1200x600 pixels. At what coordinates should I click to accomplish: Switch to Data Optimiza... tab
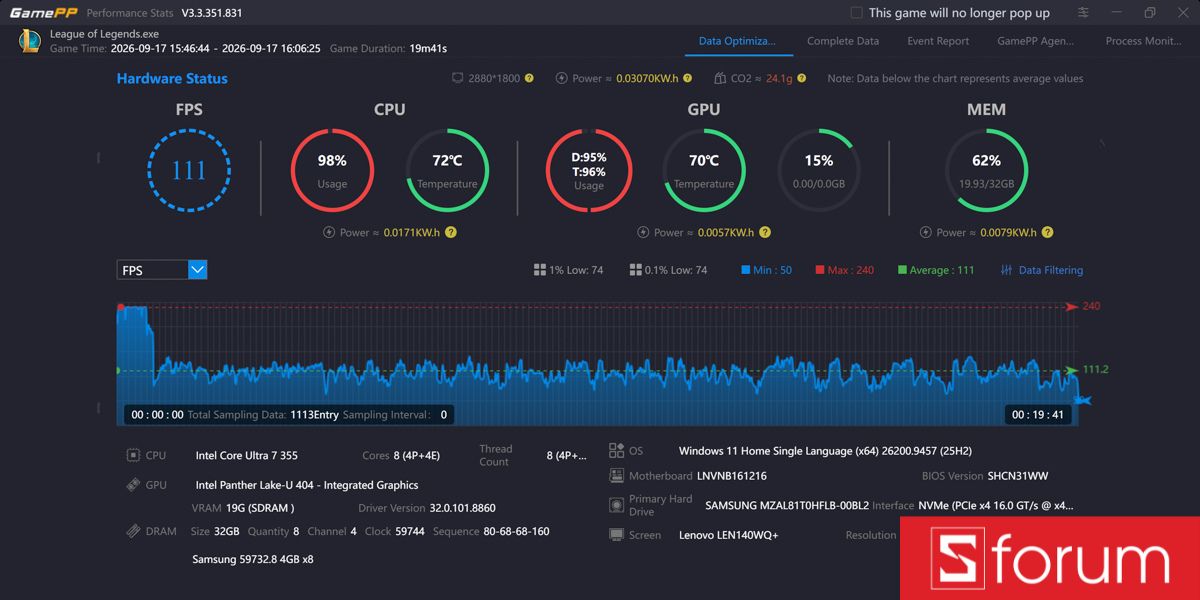[737, 41]
